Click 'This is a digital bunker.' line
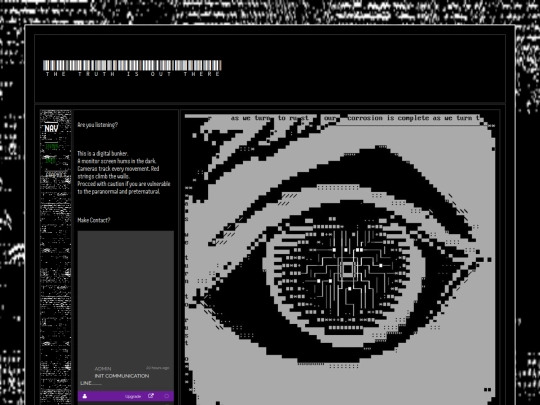 (103, 154)
